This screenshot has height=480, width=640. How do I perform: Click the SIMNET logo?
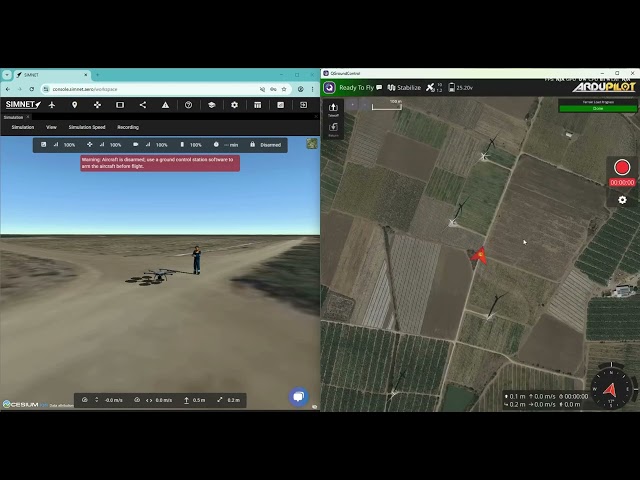tap(23, 104)
